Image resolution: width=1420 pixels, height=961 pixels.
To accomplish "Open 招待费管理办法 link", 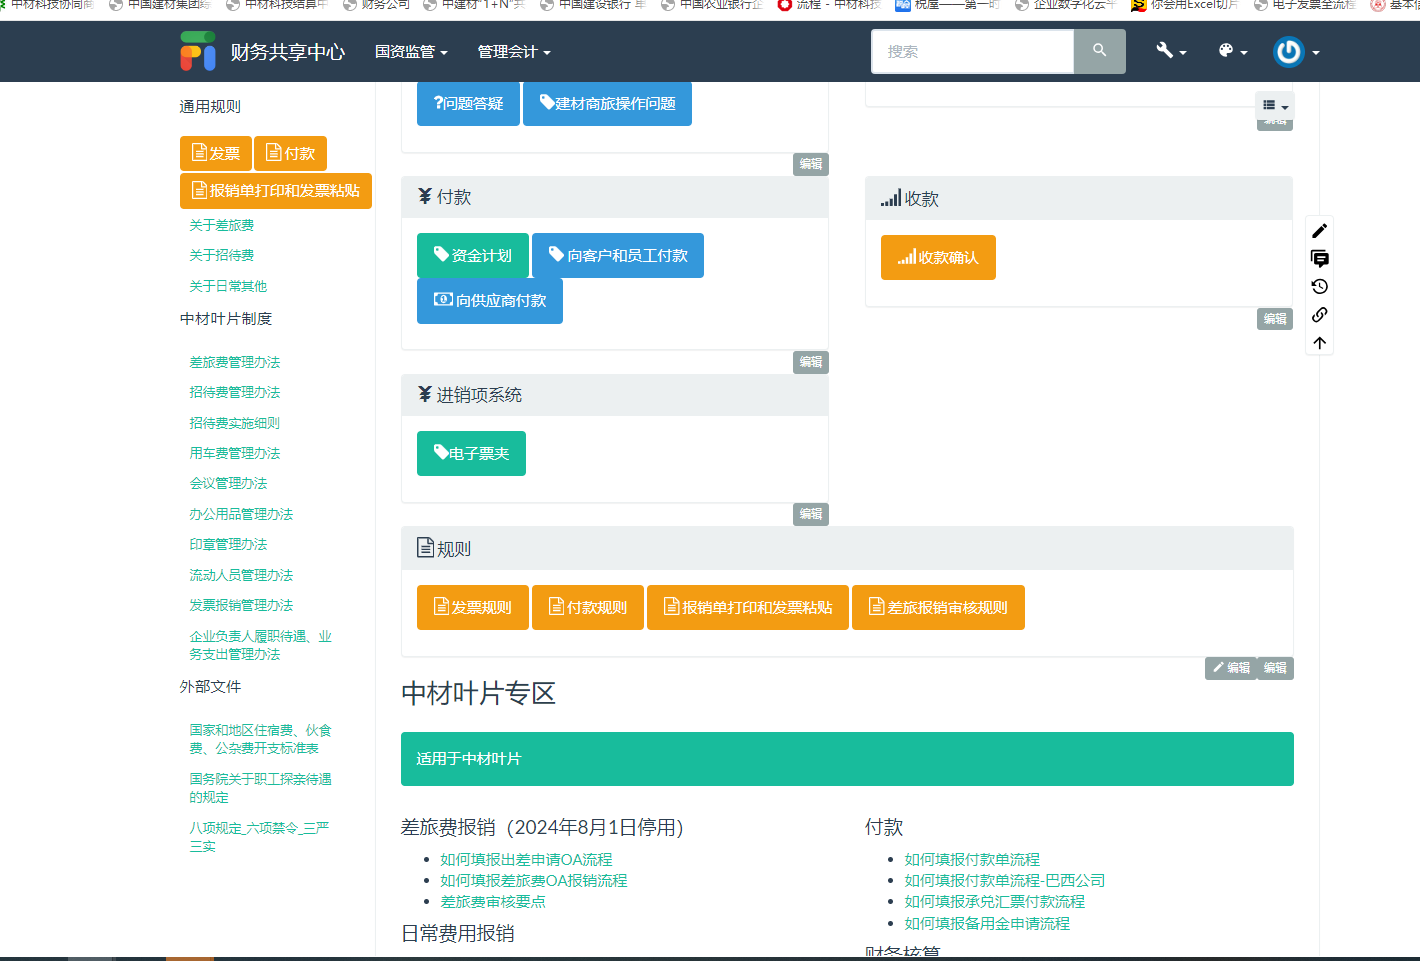I will tap(235, 392).
